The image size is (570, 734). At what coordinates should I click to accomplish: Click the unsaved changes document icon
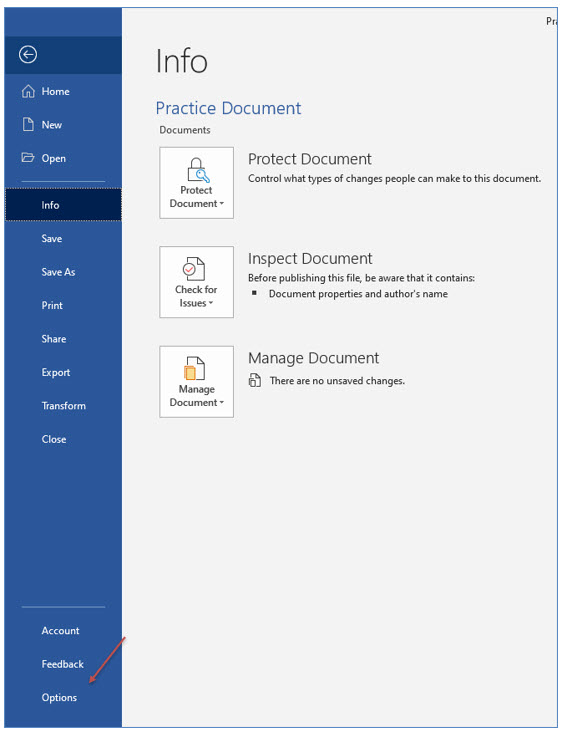[x=255, y=381]
